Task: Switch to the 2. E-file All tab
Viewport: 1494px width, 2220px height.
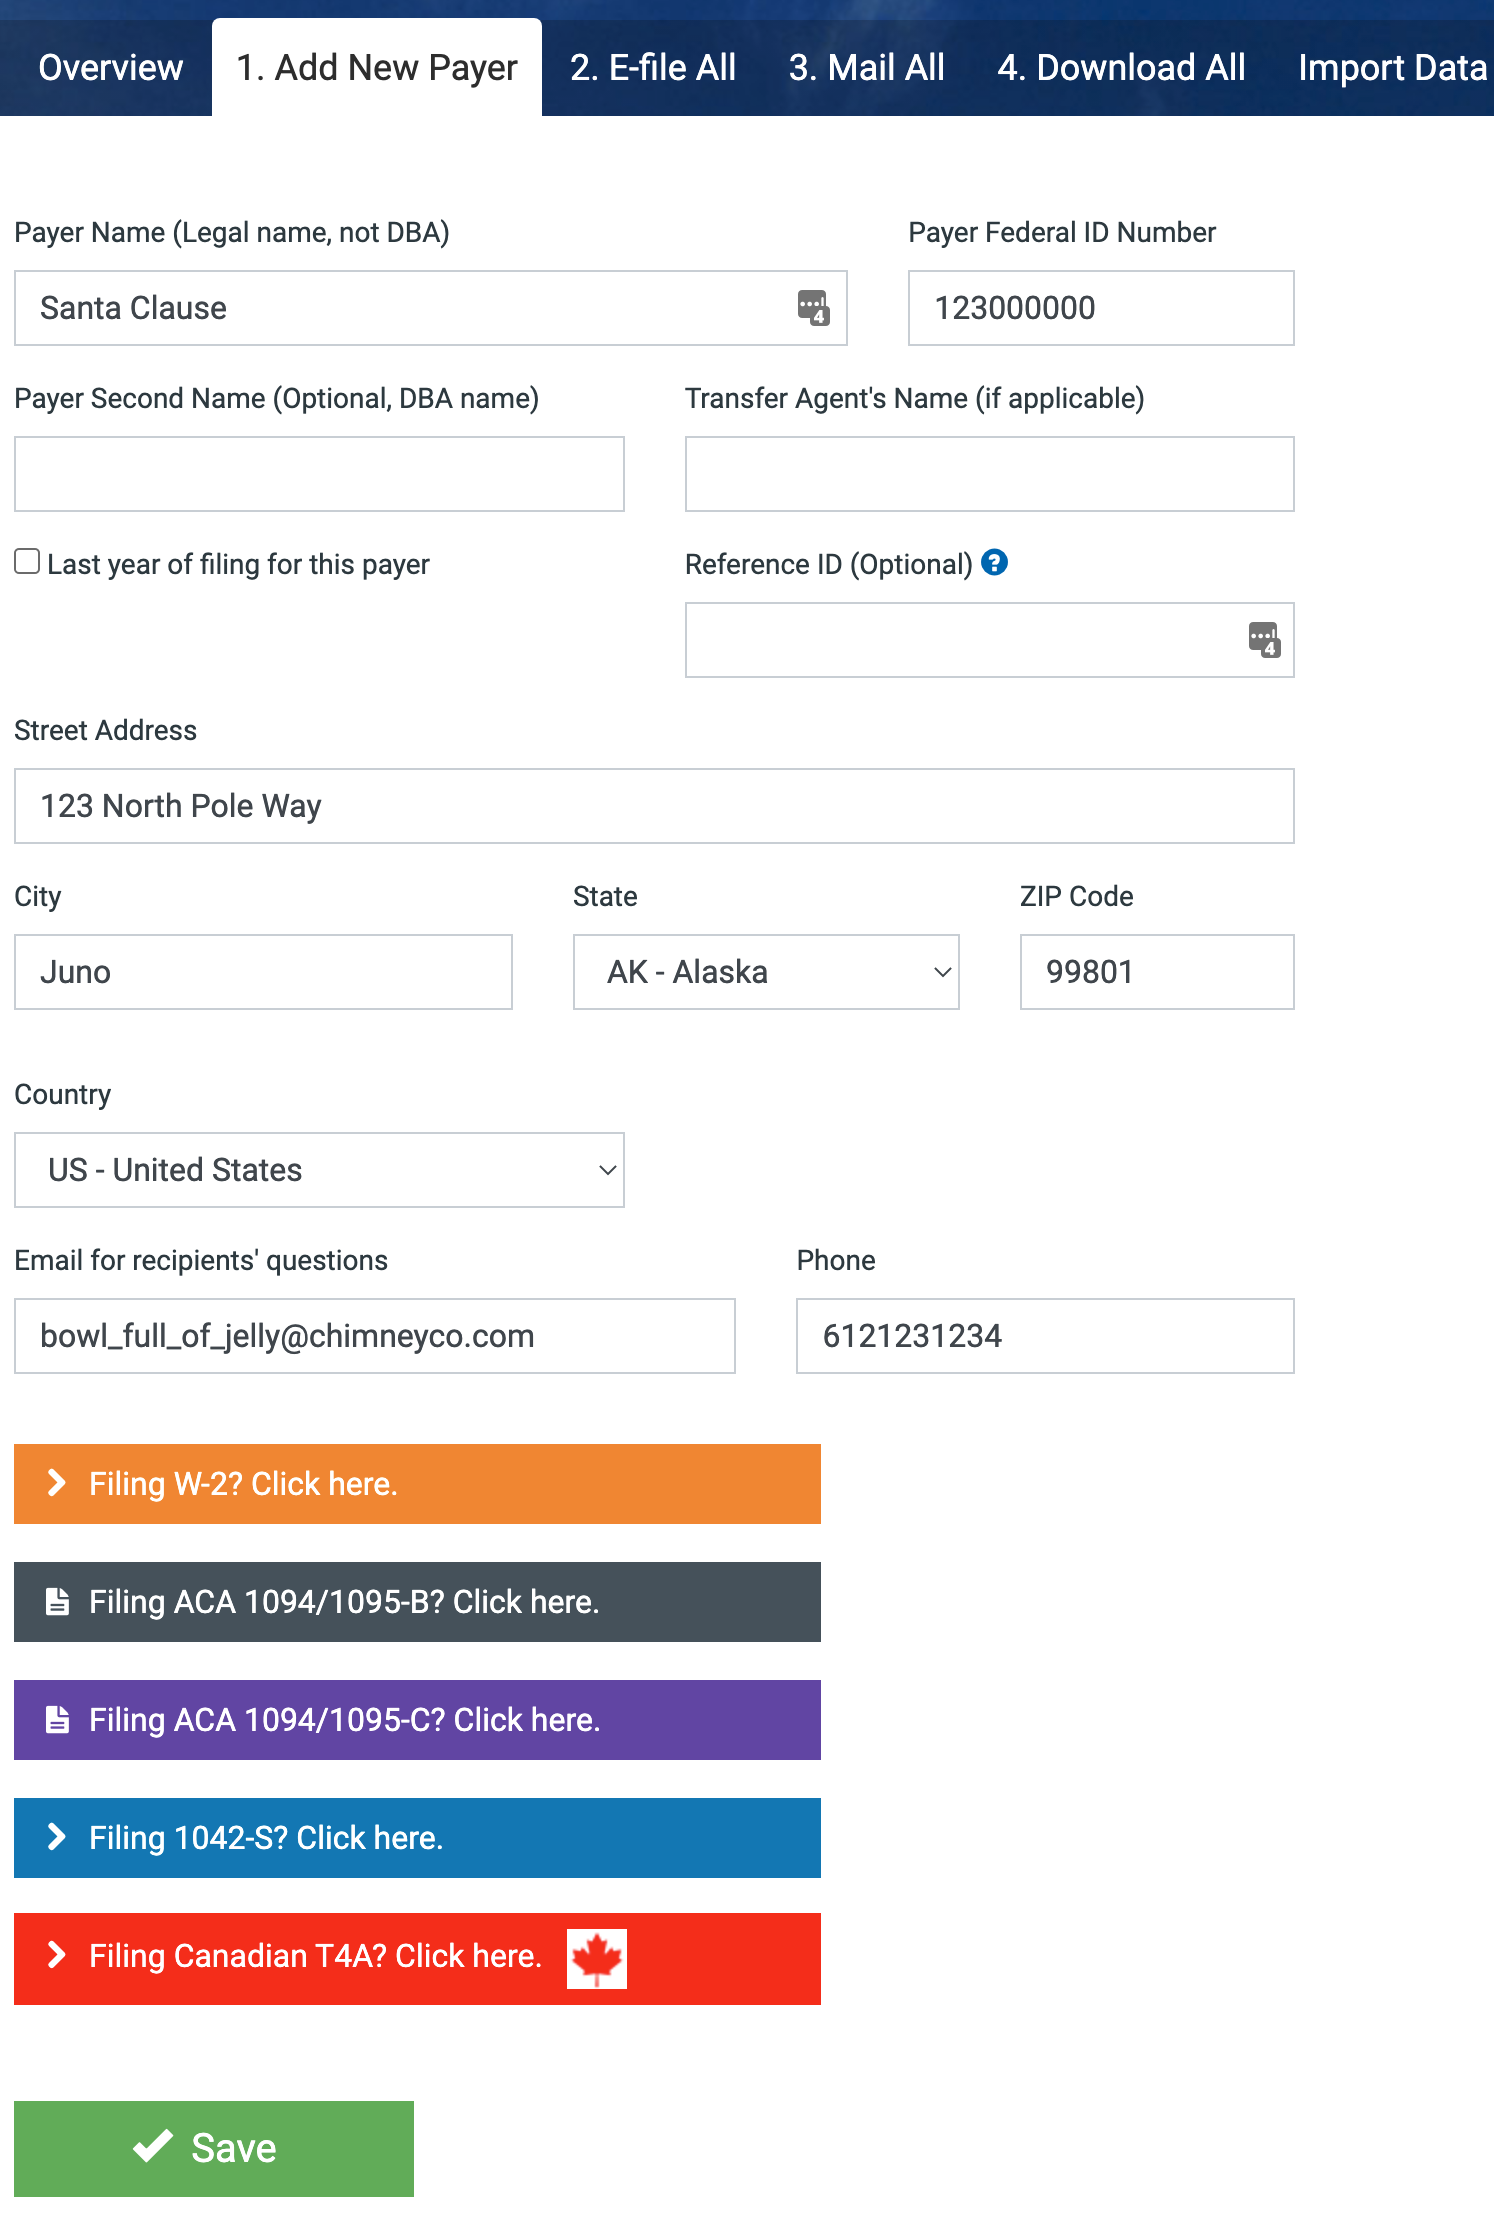Action: [653, 68]
